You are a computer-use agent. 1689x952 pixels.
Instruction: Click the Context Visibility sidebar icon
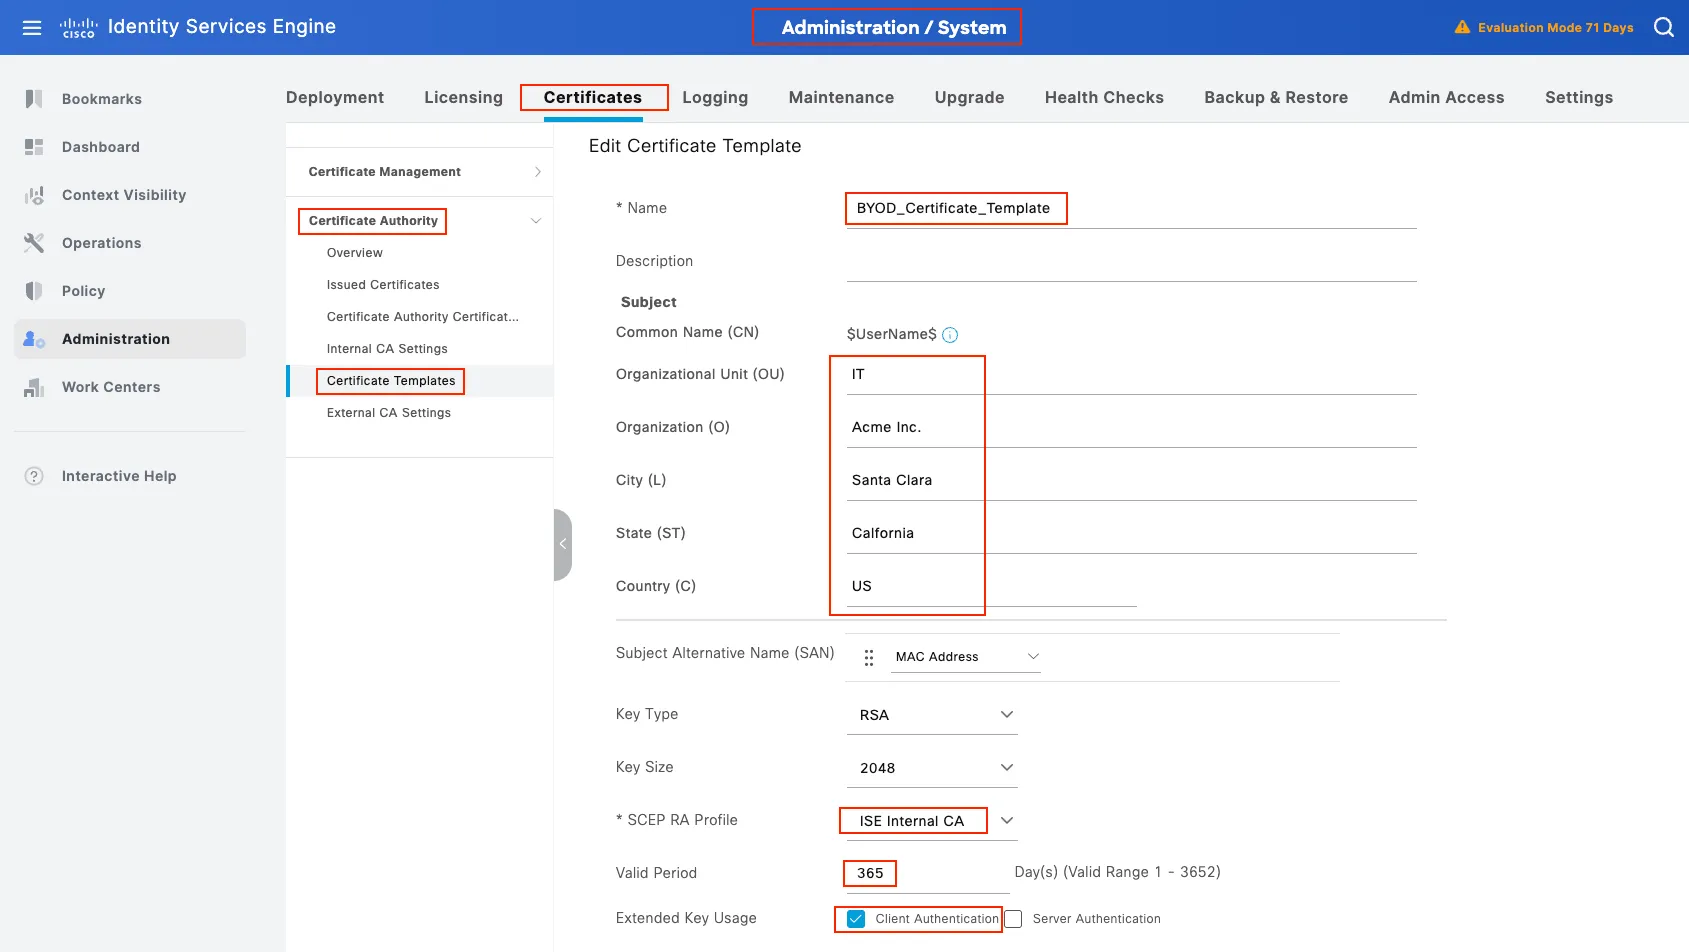[34, 195]
